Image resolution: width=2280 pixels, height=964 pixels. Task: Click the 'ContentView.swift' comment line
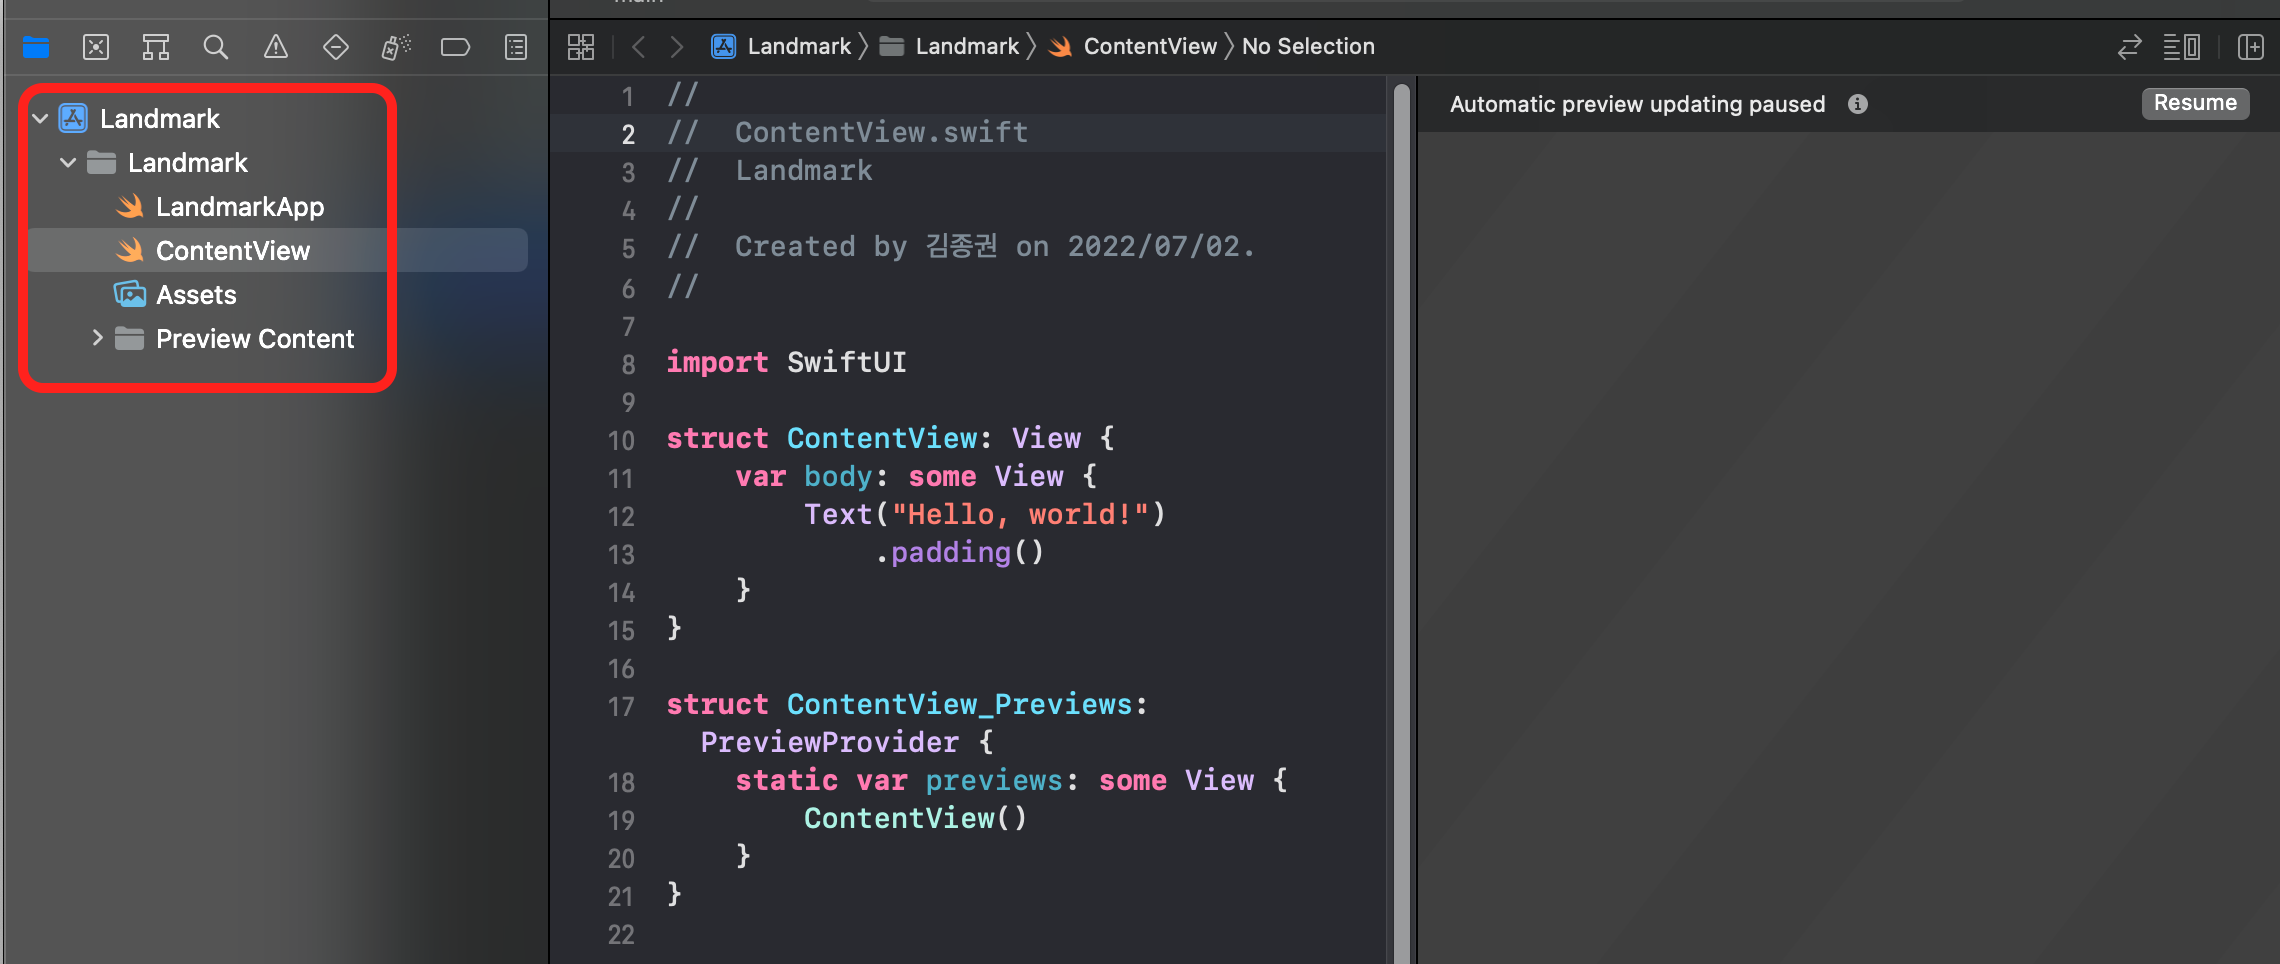tap(847, 133)
